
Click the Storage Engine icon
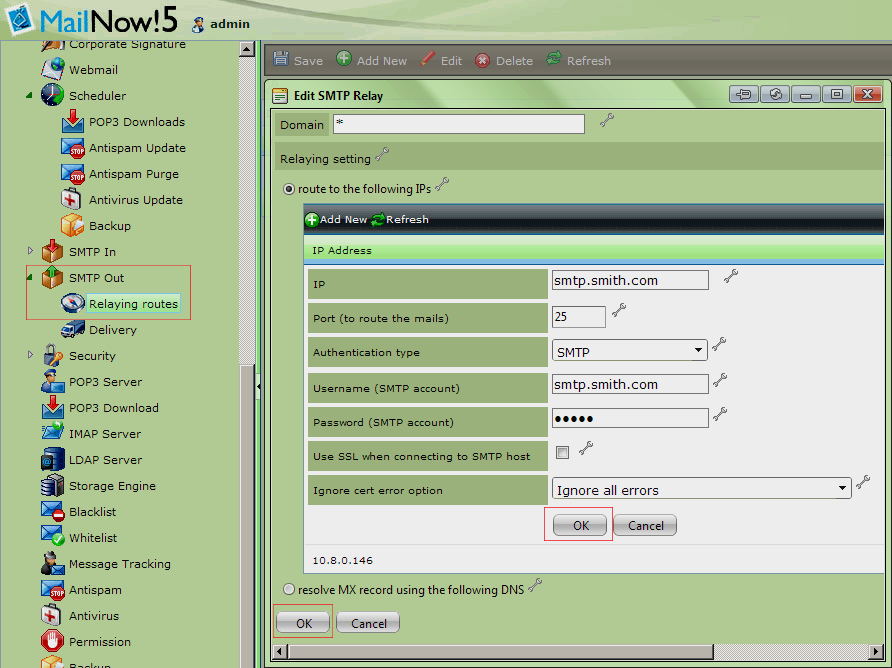point(52,485)
